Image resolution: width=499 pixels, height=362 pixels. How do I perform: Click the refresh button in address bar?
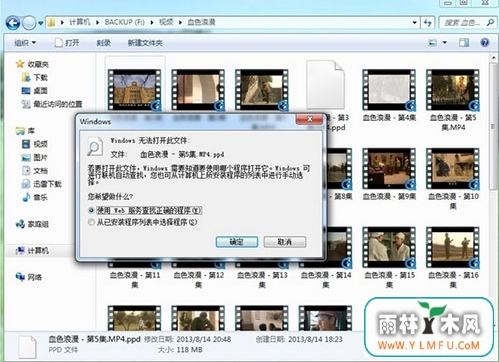428,23
